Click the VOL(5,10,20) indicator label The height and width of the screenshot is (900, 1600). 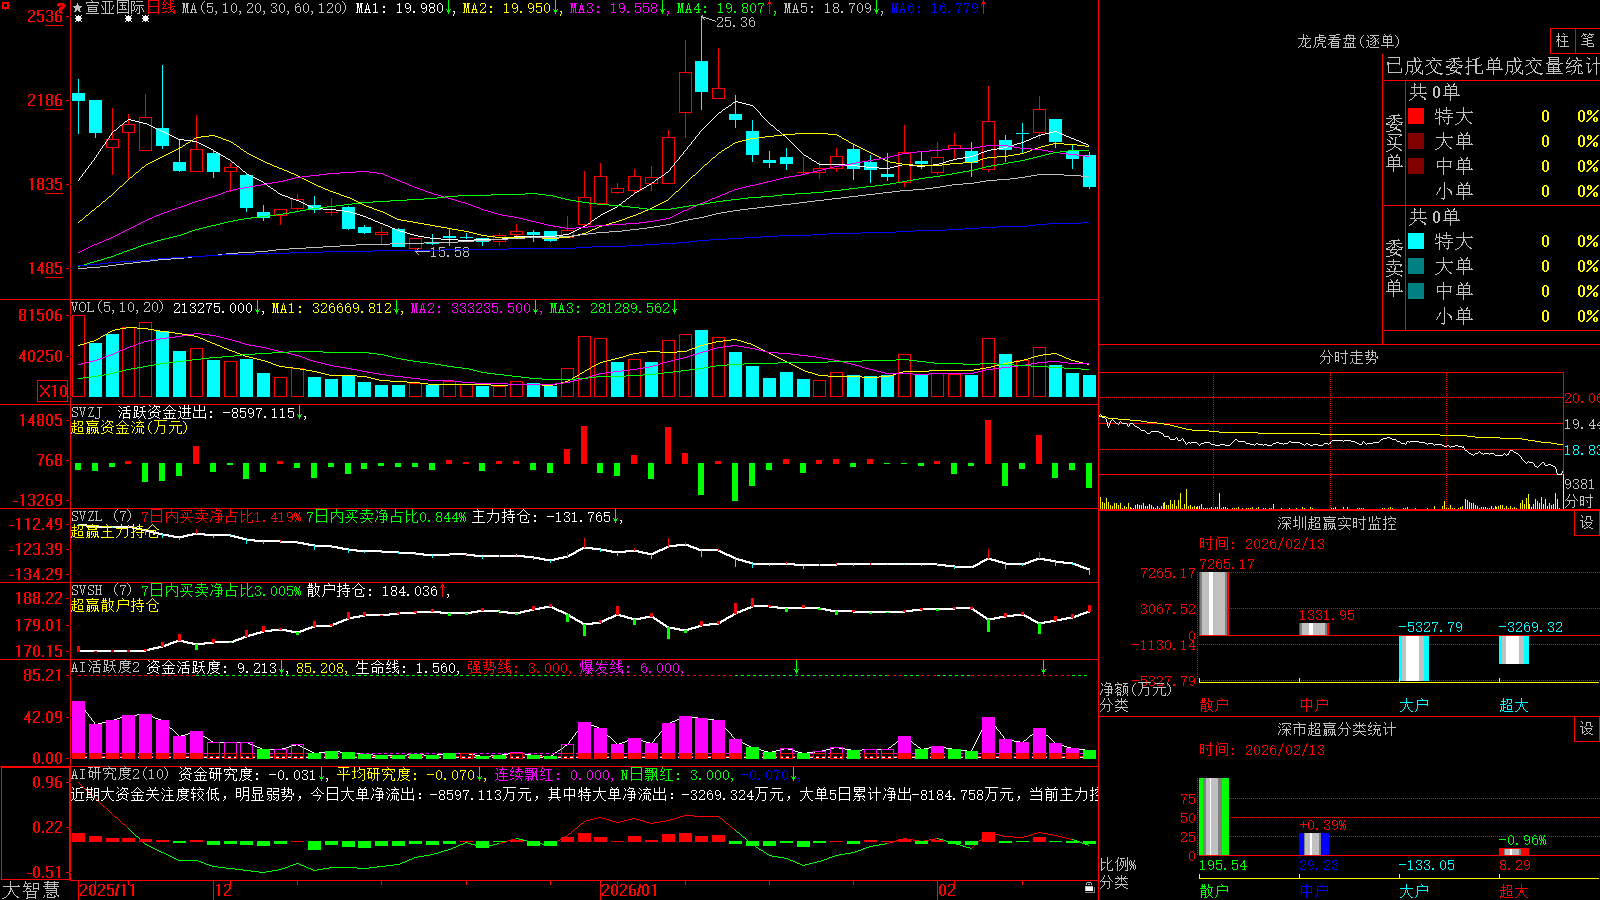[117, 308]
